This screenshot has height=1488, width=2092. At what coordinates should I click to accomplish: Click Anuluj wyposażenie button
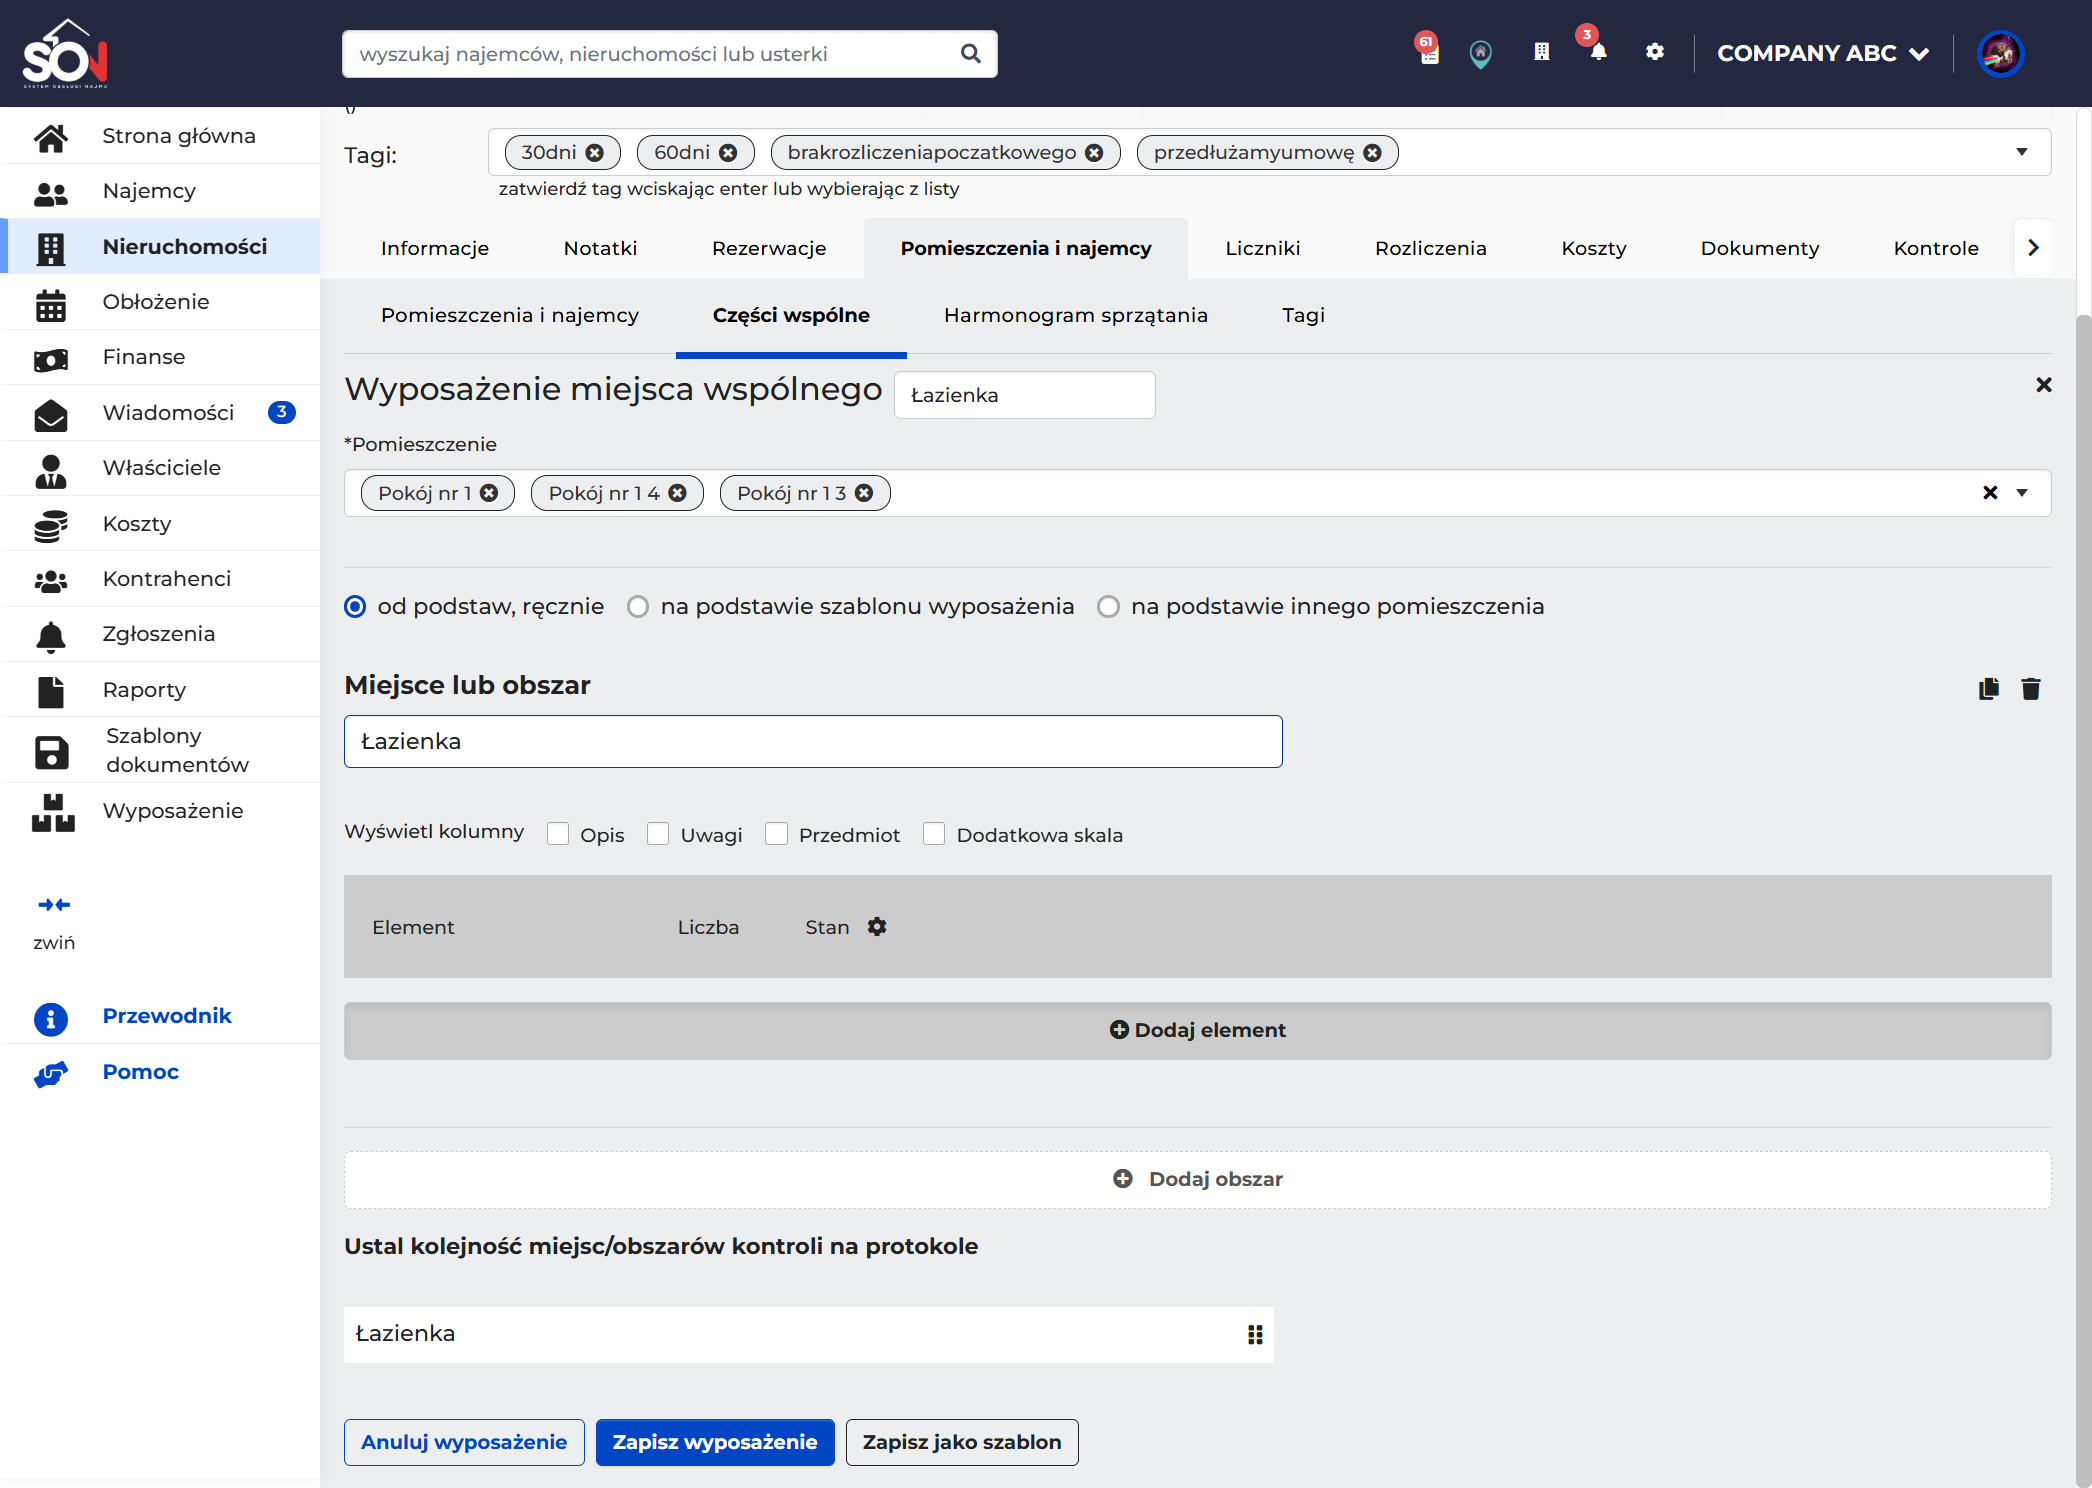pyautogui.click(x=464, y=1442)
